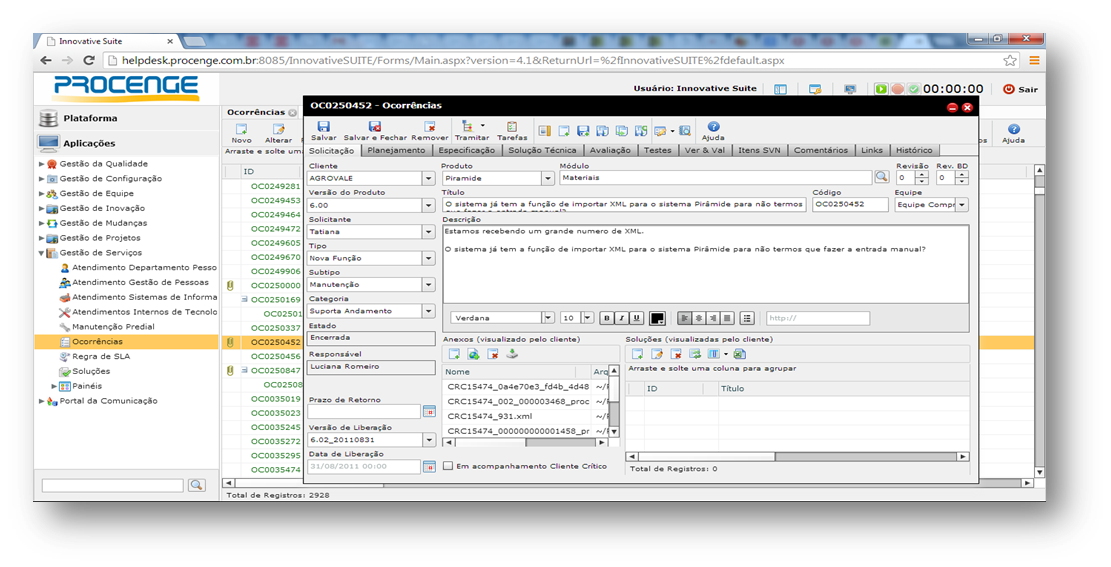Click the Alterar icon in Ocorrências list
The width and height of the screenshot is (1111, 567).
click(x=278, y=130)
